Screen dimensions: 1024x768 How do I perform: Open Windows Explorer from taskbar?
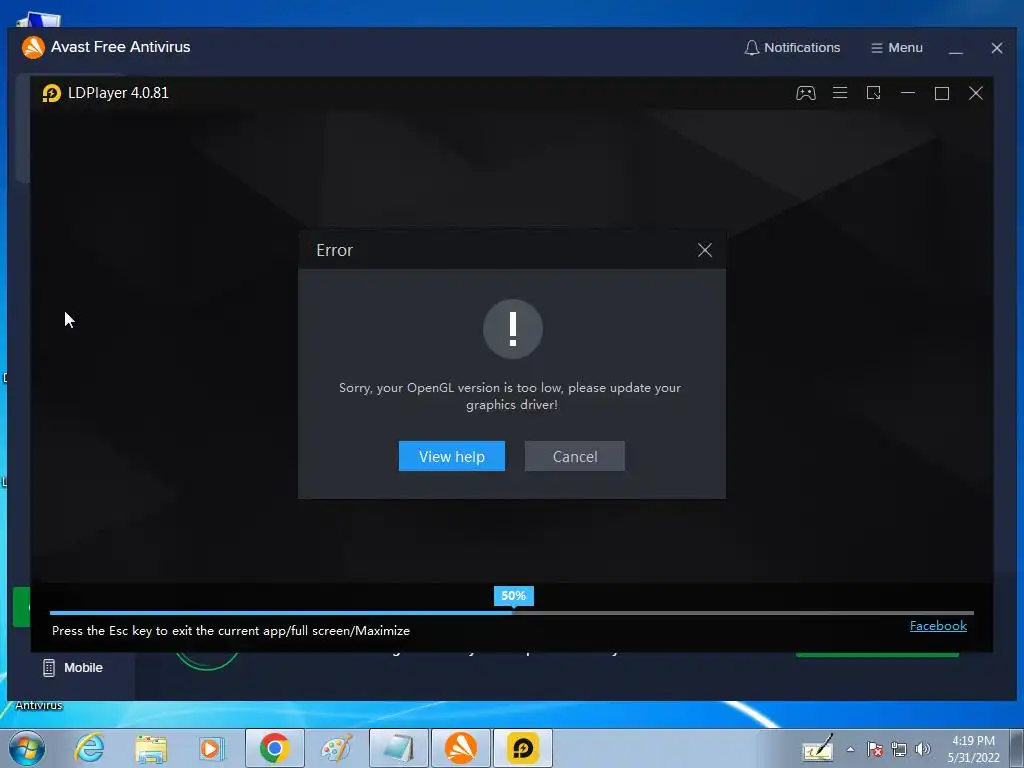(x=151, y=748)
